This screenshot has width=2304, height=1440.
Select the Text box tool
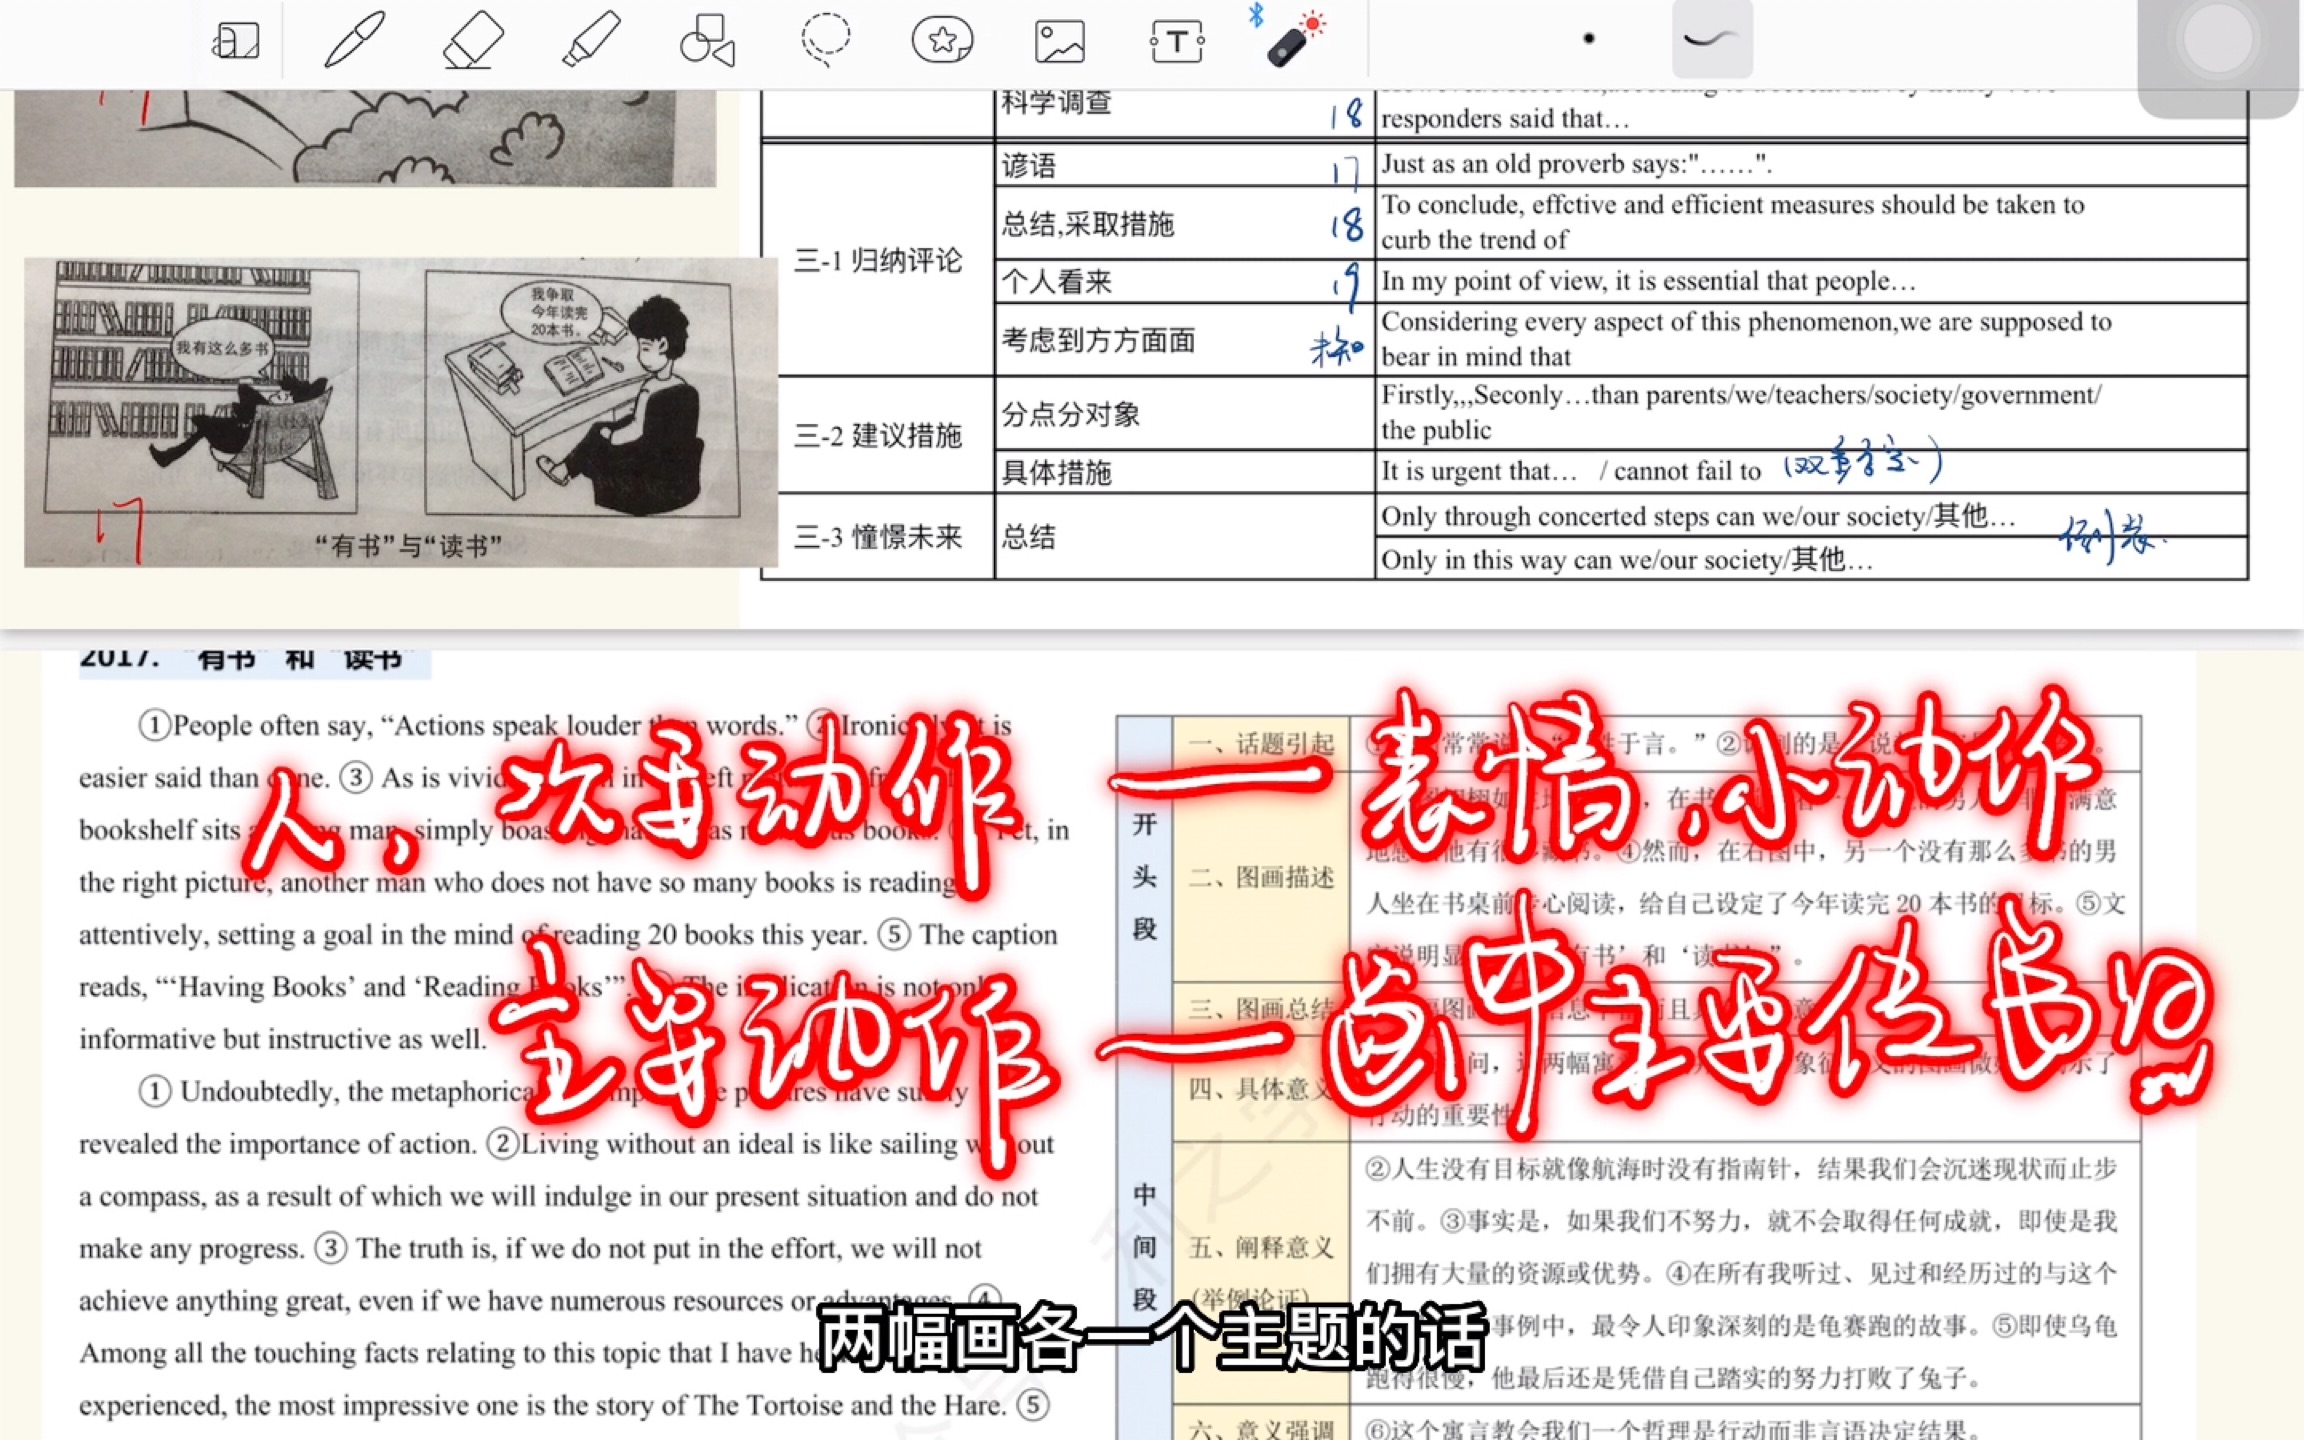(x=1177, y=42)
